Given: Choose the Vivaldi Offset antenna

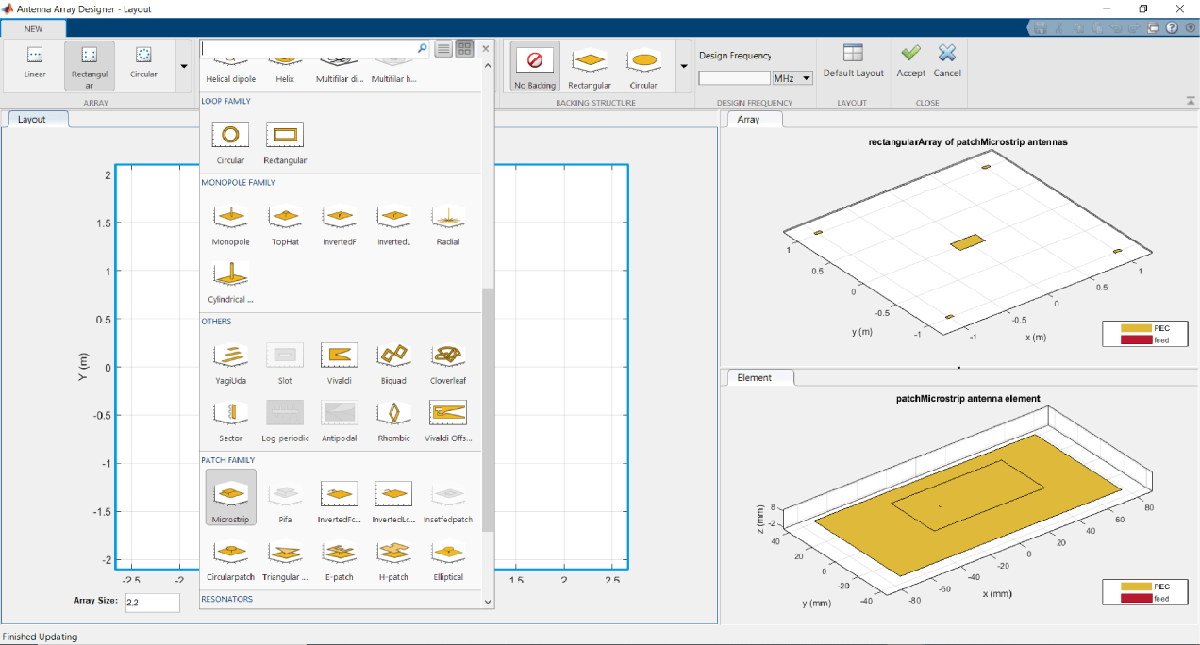Looking at the screenshot, I should point(447,419).
